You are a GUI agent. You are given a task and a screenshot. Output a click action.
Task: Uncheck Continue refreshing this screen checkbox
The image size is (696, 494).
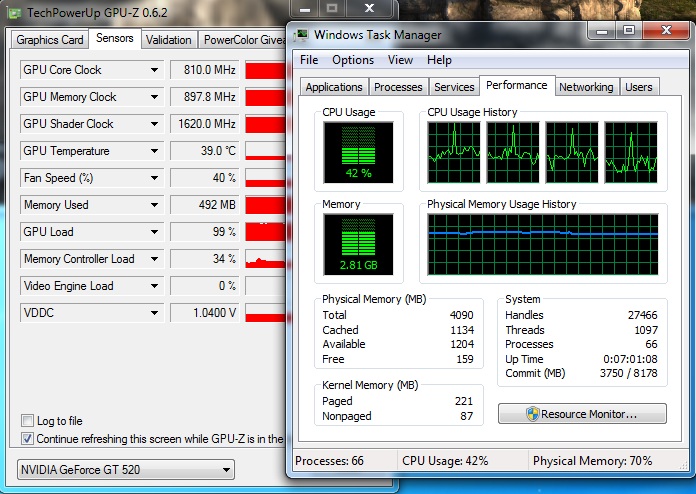point(28,439)
